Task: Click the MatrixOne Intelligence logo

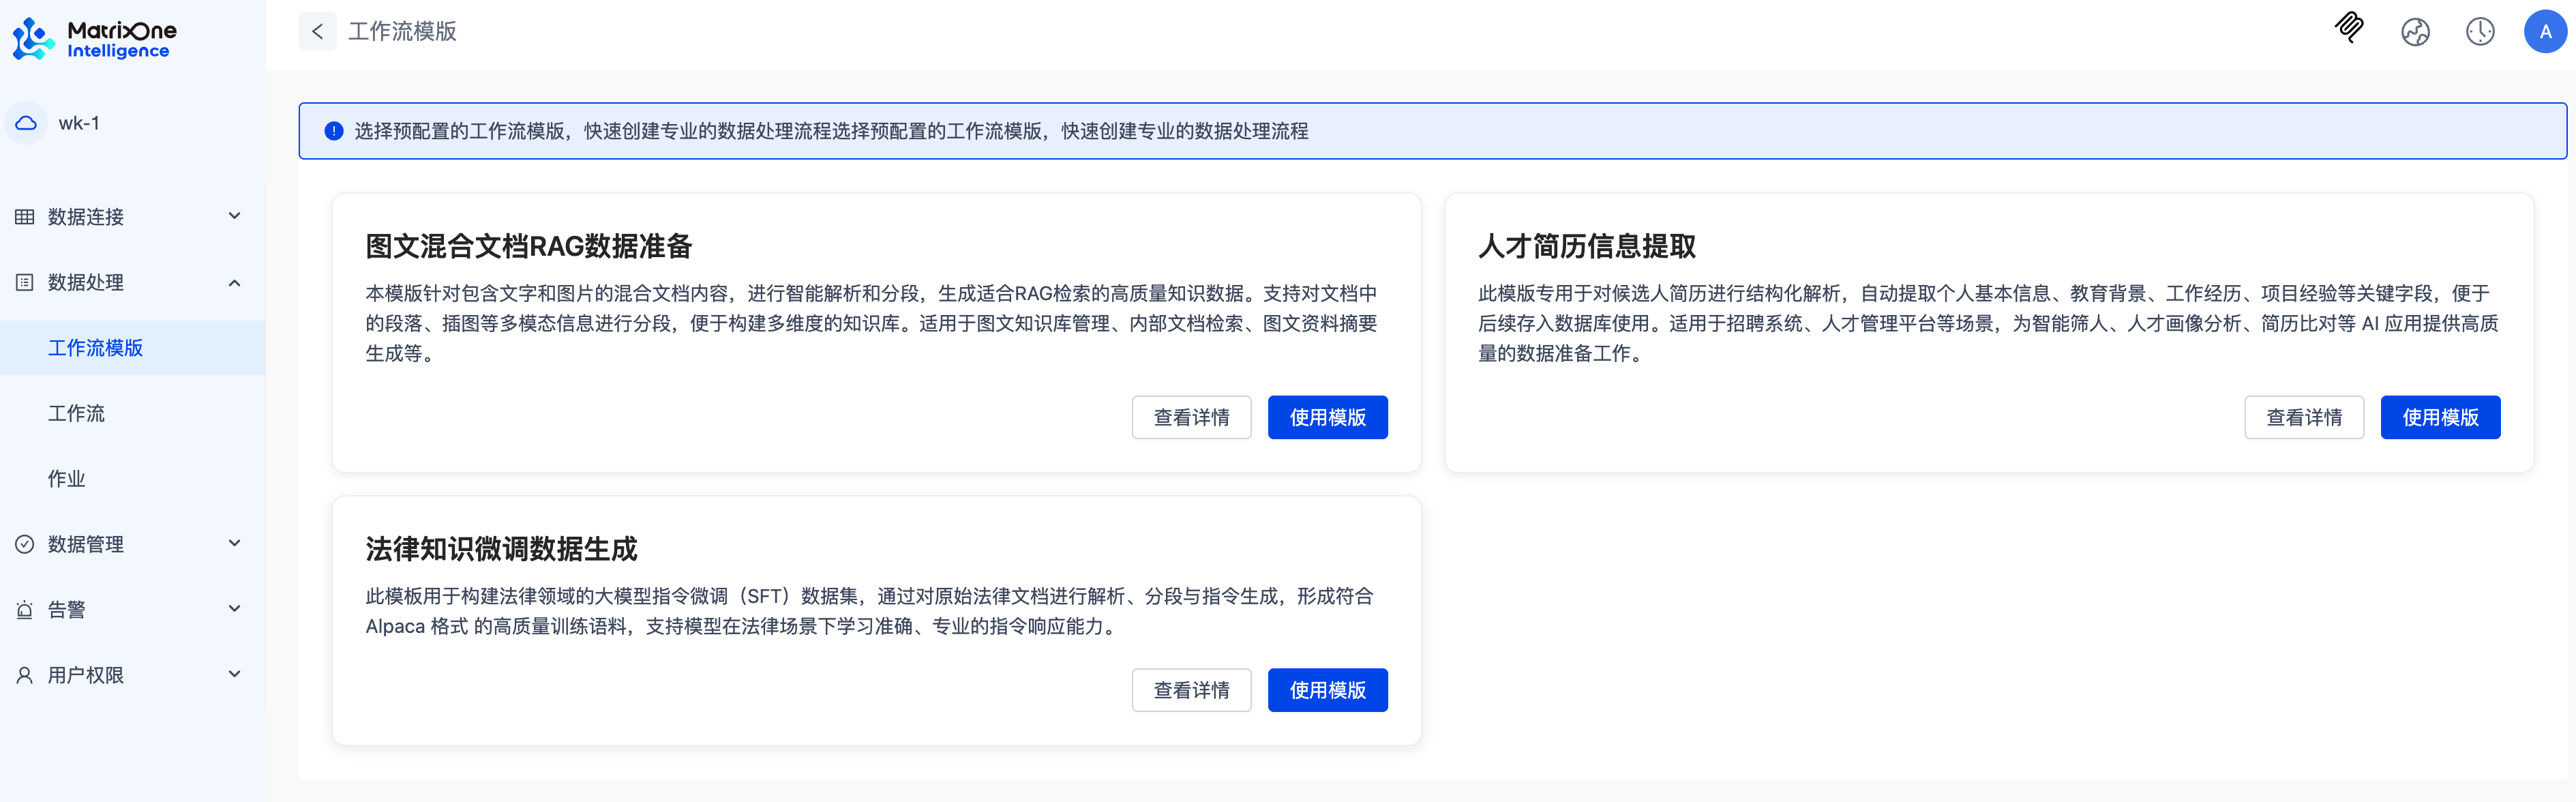Action: [x=93, y=38]
